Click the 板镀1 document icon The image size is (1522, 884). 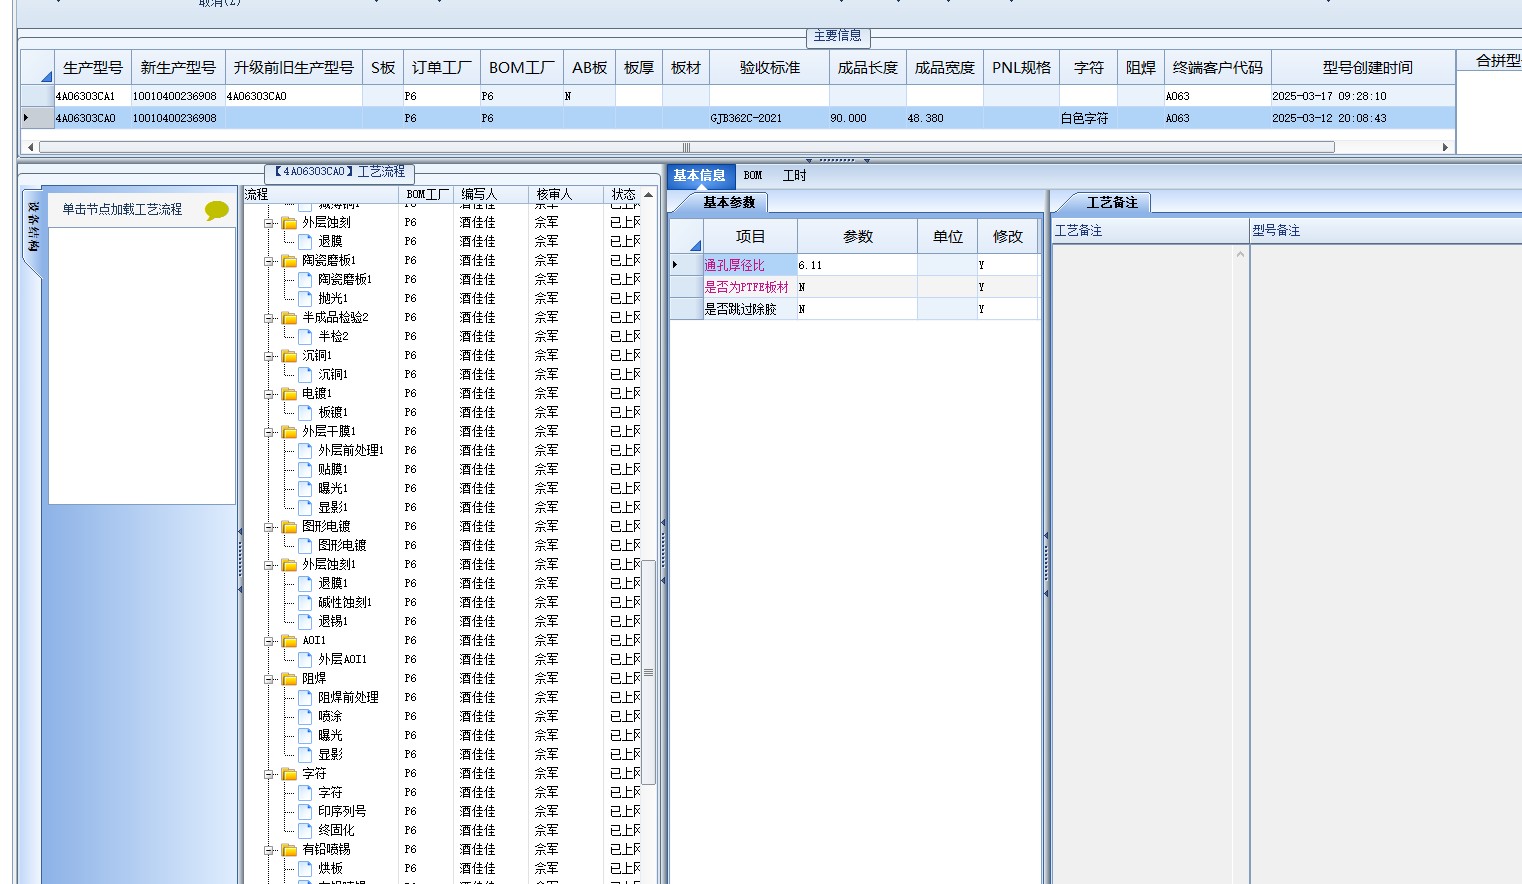pos(306,412)
